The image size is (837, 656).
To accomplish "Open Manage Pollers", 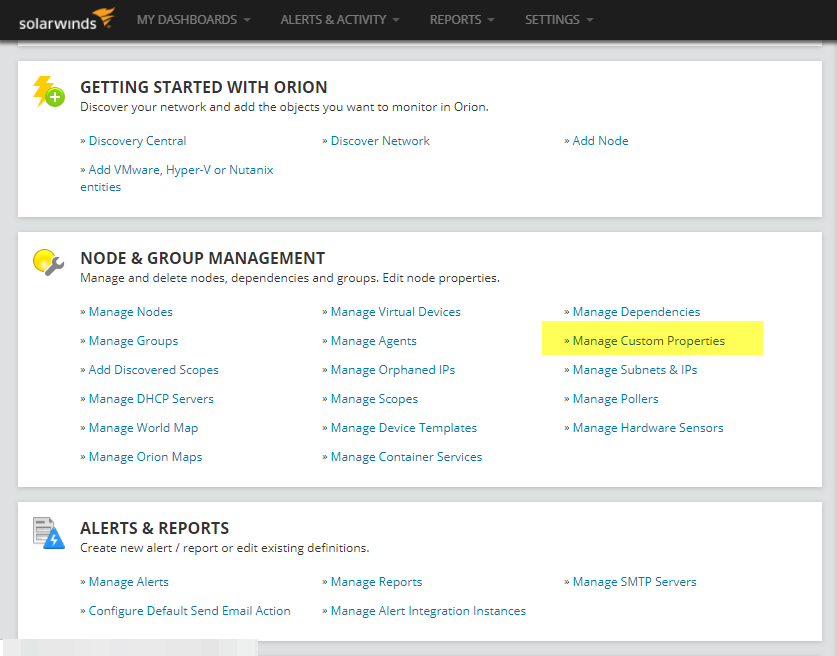I will click(x=615, y=399).
